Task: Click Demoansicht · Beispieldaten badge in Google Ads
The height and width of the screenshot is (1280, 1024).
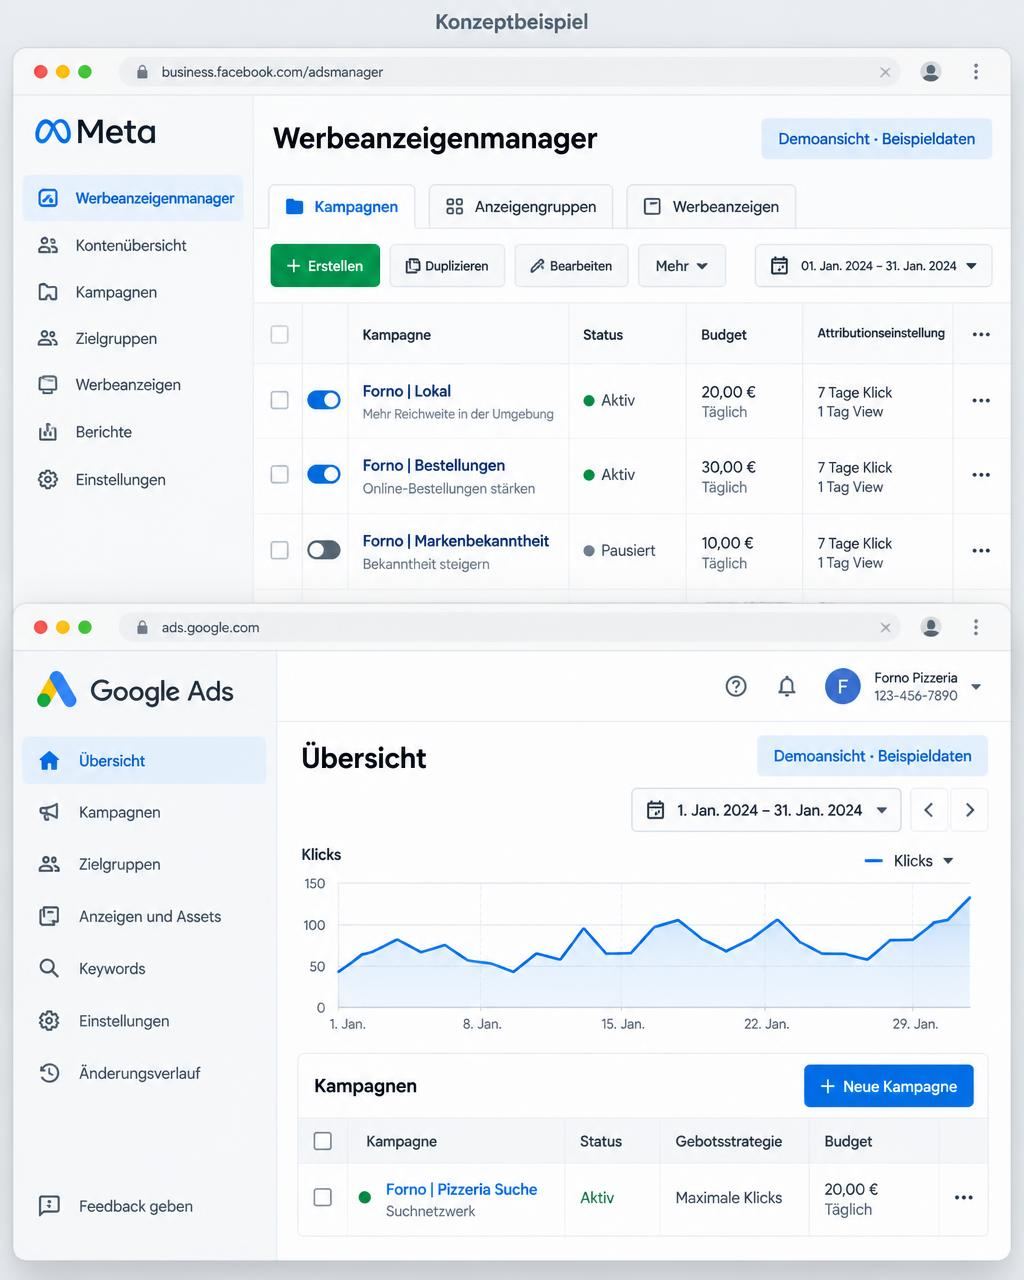Action: point(873,756)
